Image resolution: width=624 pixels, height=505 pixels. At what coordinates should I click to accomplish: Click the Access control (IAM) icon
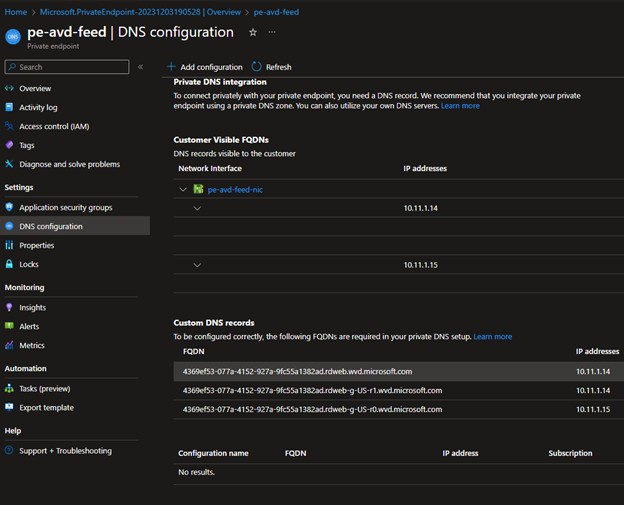coord(9,126)
